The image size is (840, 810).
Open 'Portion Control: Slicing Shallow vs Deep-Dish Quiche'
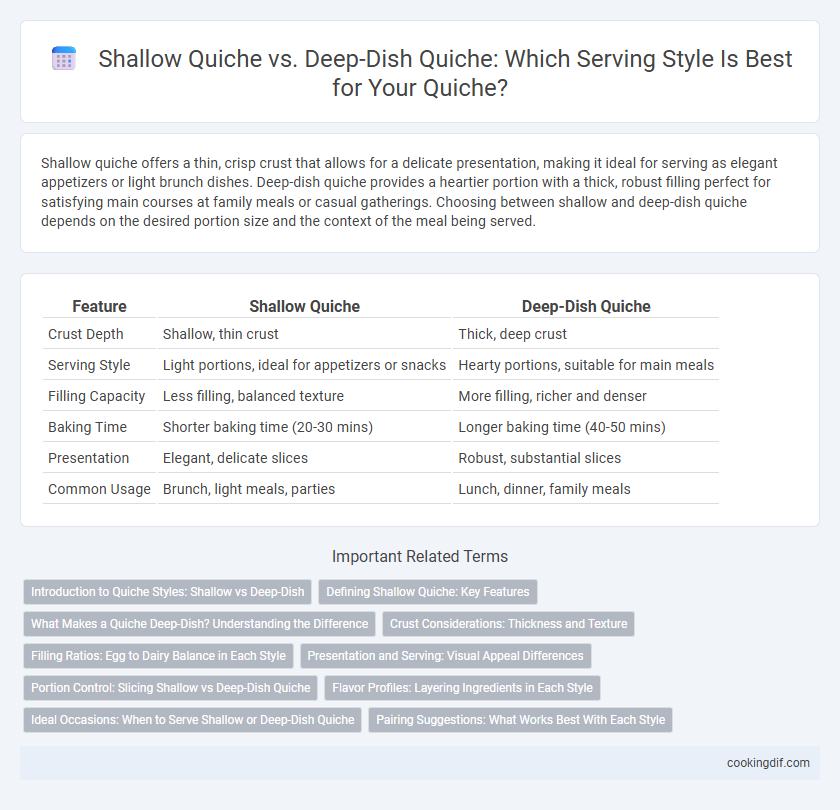pos(170,688)
